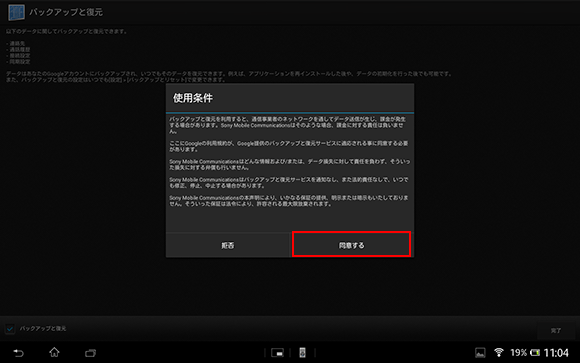
Task: Tap the 19% battery percentage text
Action: point(518,353)
